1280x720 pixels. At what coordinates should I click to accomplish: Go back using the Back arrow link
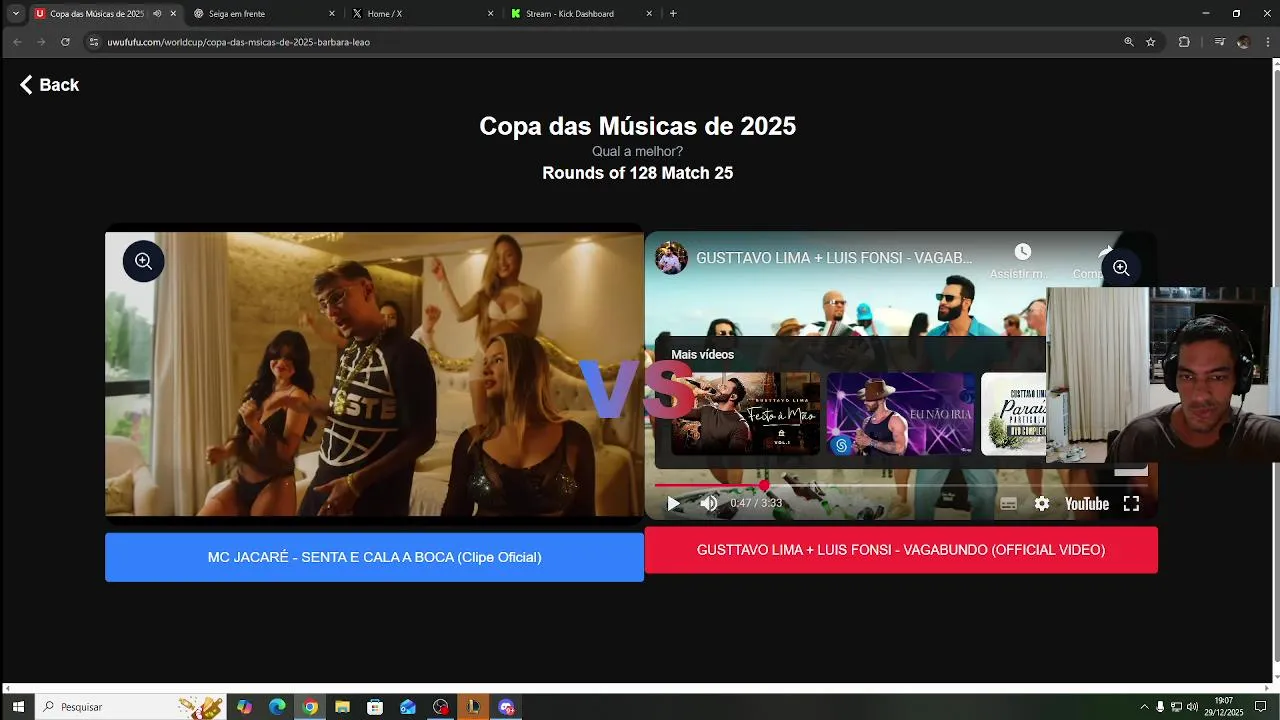[x=49, y=85]
